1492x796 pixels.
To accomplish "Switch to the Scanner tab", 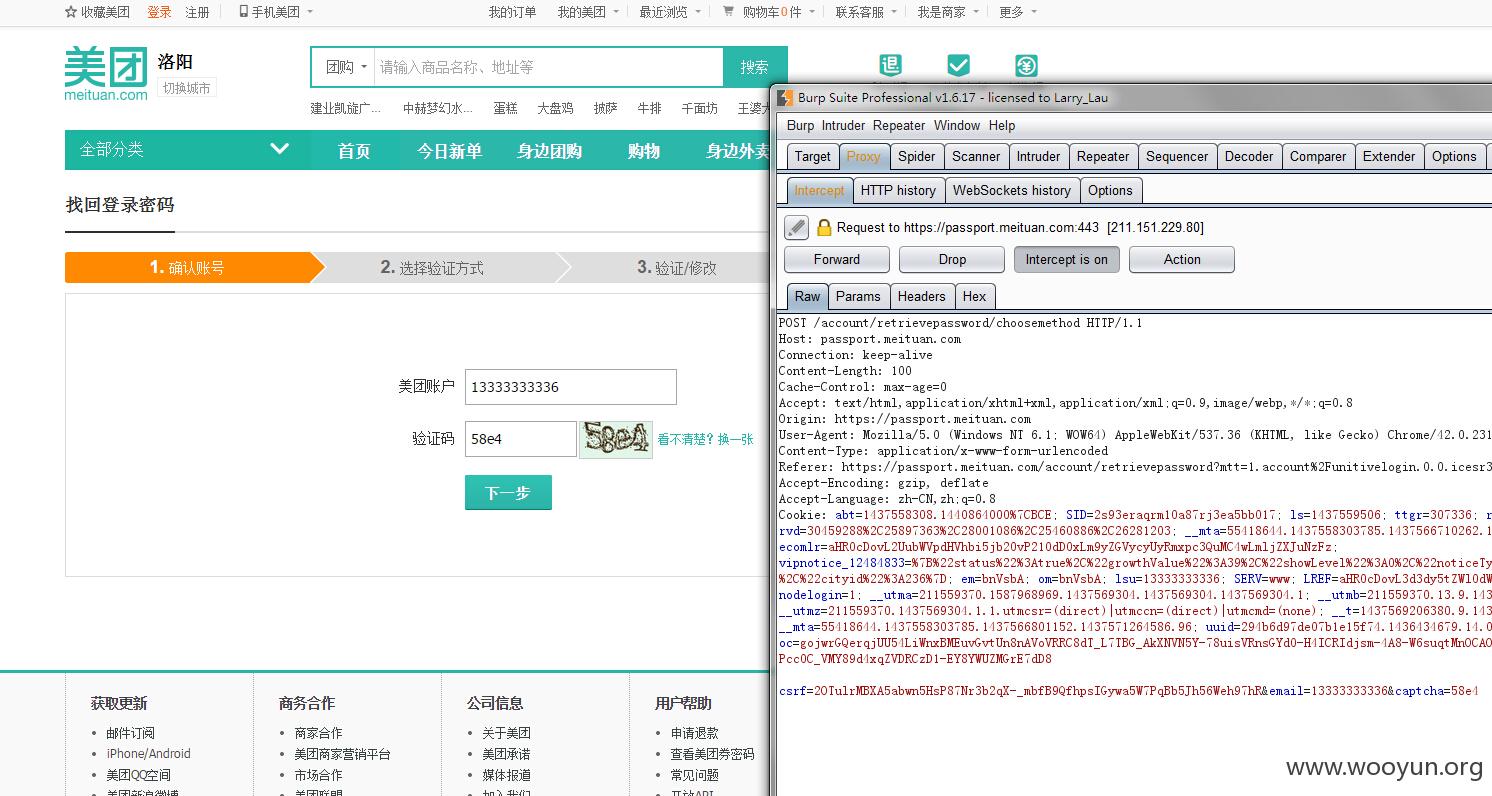I will [976, 156].
